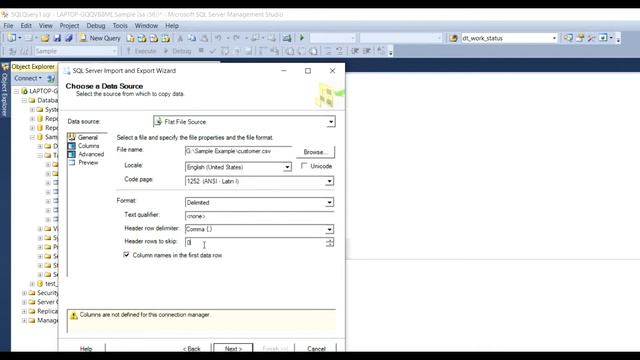Click the Analysis Services DMX Query icon

click(154, 38)
